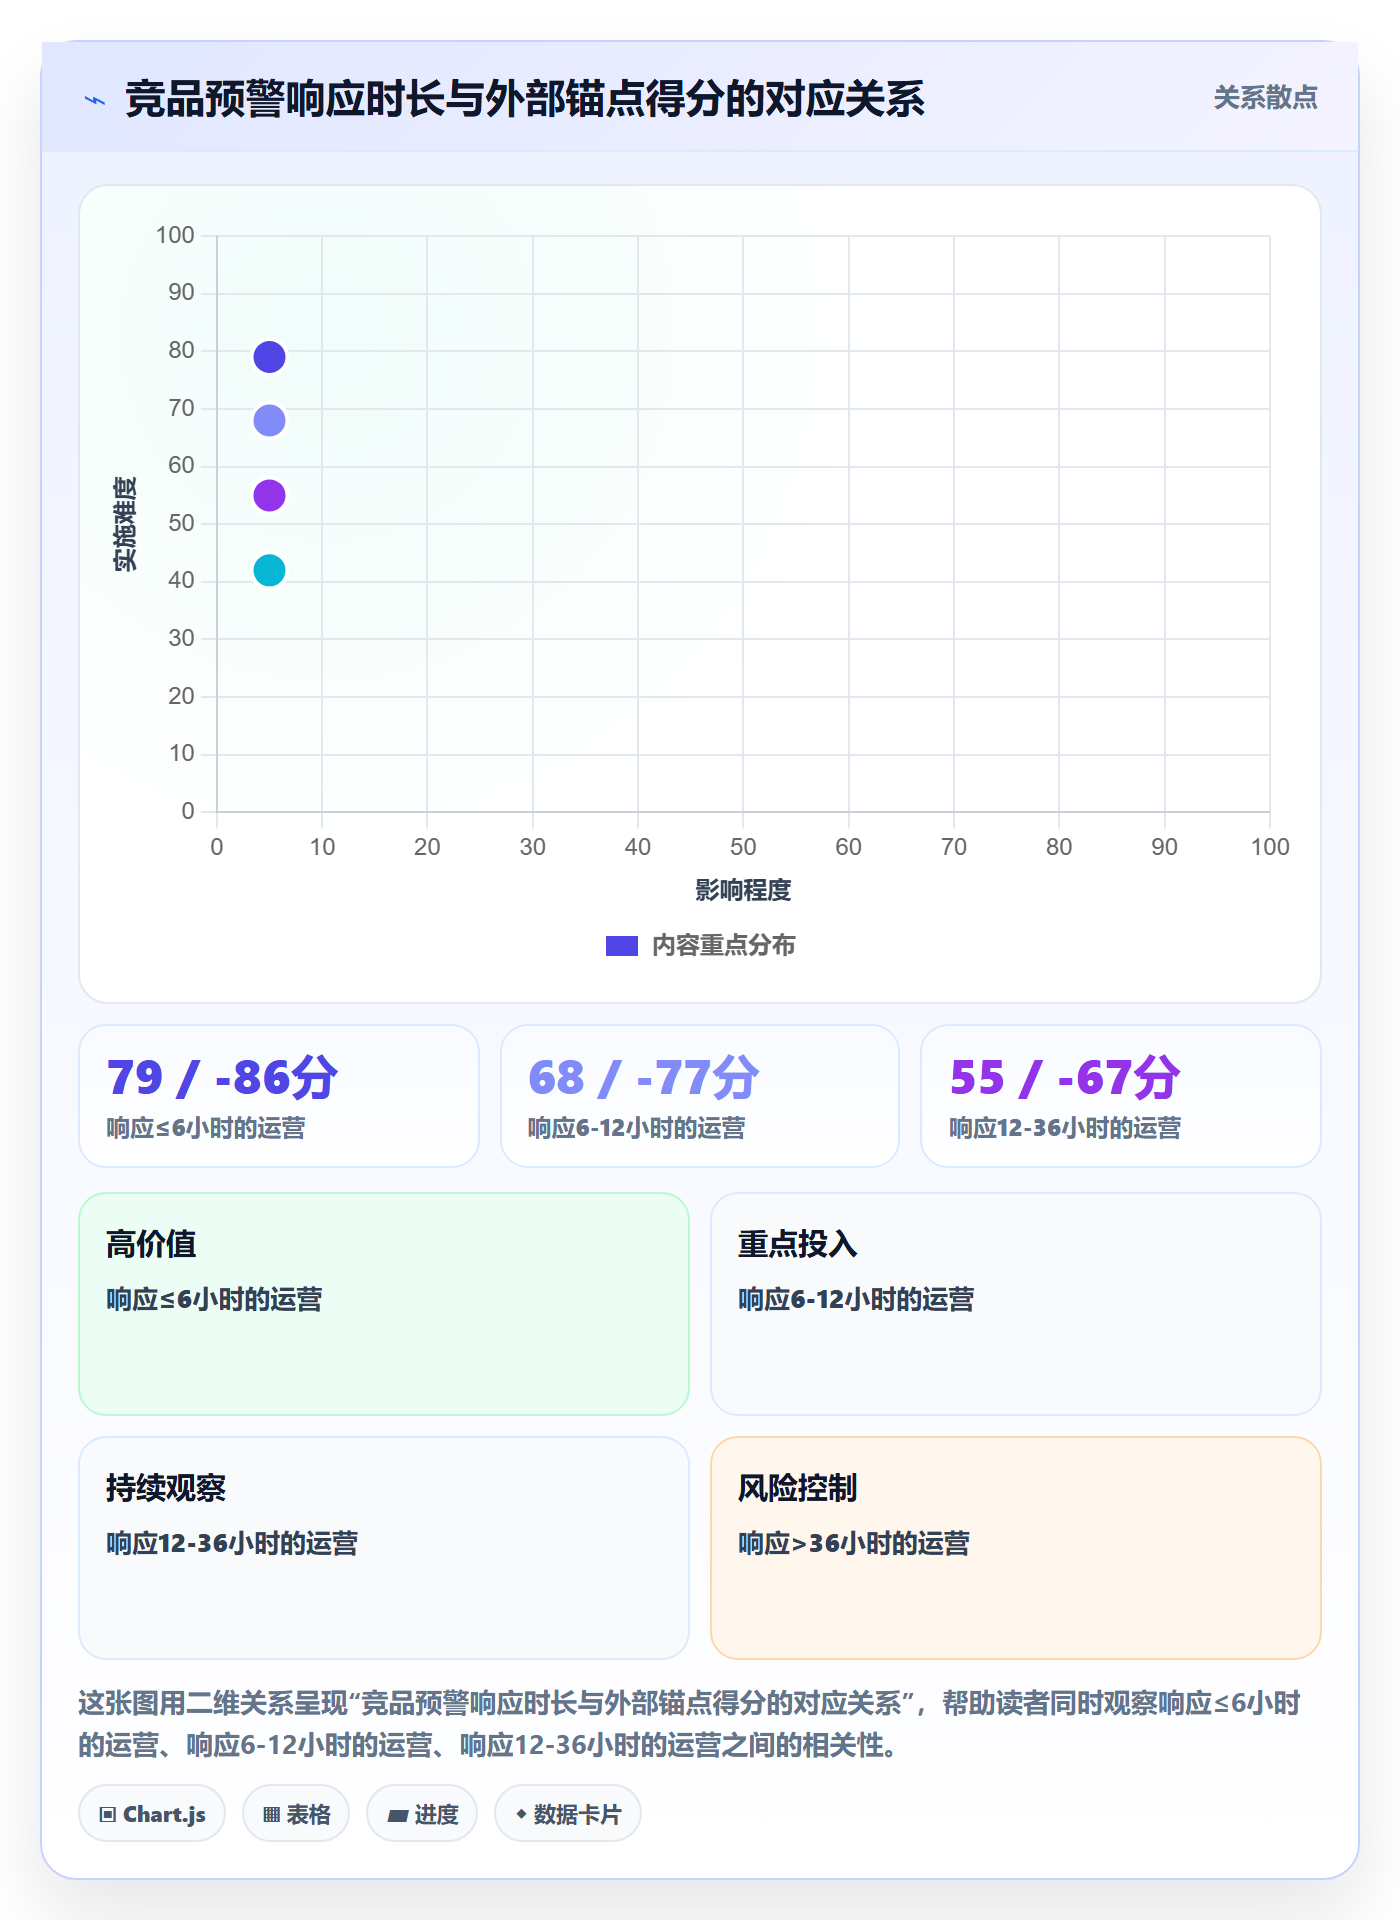Click 响应12-36小时的运营 under 55 / -67分
The width and height of the screenshot is (1400, 1920).
(x=1065, y=1128)
